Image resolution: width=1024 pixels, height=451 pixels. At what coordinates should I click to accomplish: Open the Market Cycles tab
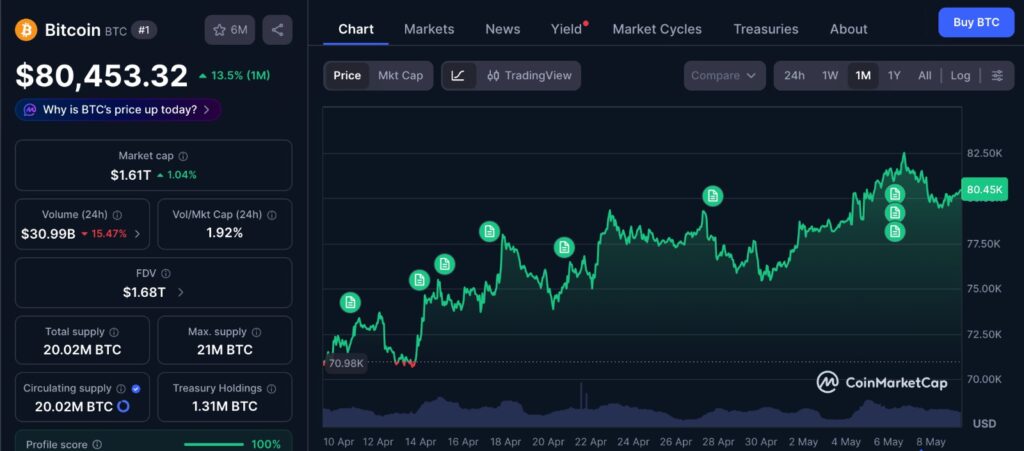(657, 29)
